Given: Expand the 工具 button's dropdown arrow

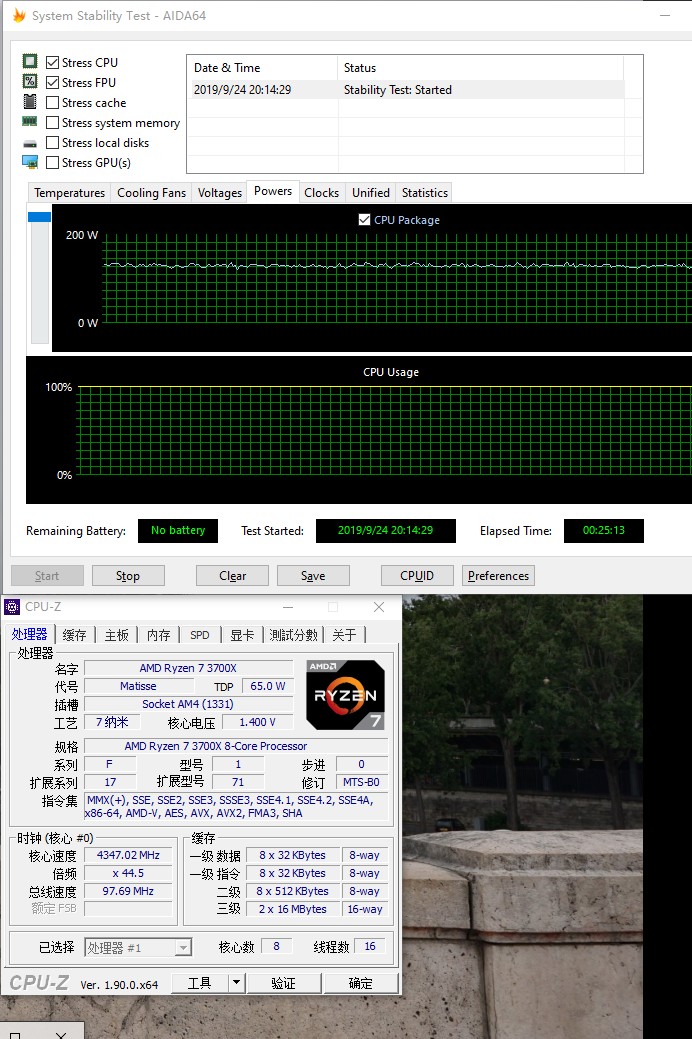Looking at the screenshot, I should pyautogui.click(x=236, y=983).
